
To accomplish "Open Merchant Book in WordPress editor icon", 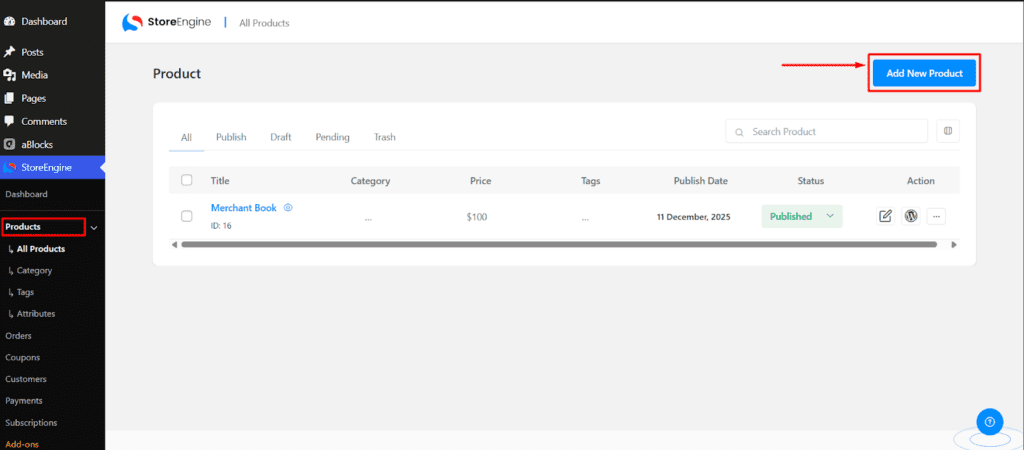I will (x=911, y=216).
